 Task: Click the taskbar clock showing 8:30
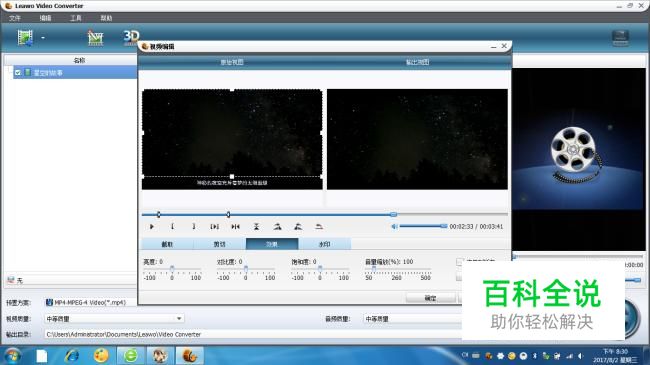point(615,356)
